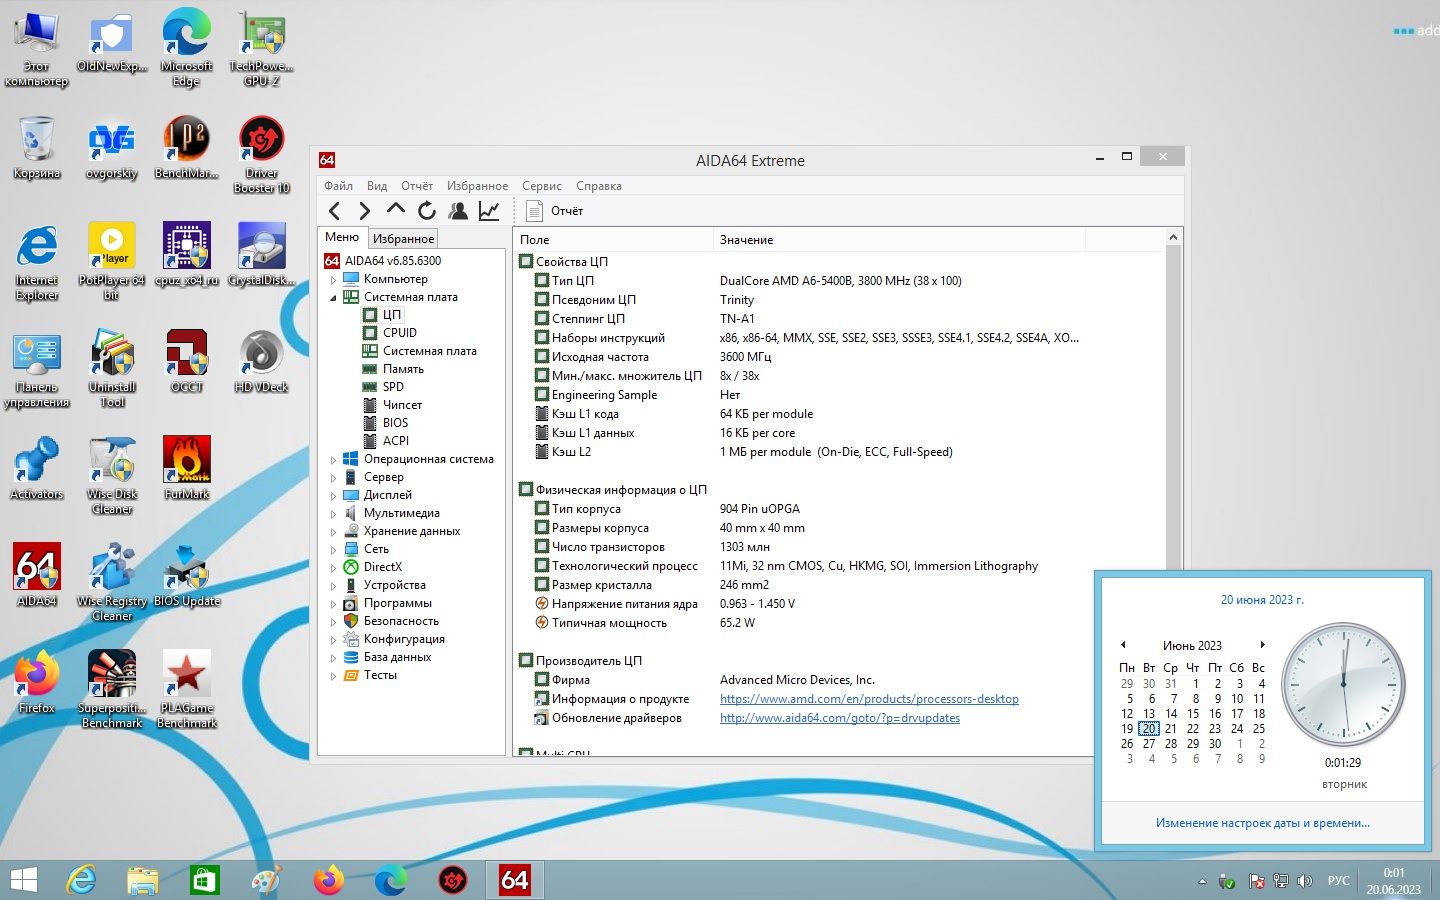Open aida64 driver updates link
This screenshot has height=900, width=1440.
[x=840, y=718]
